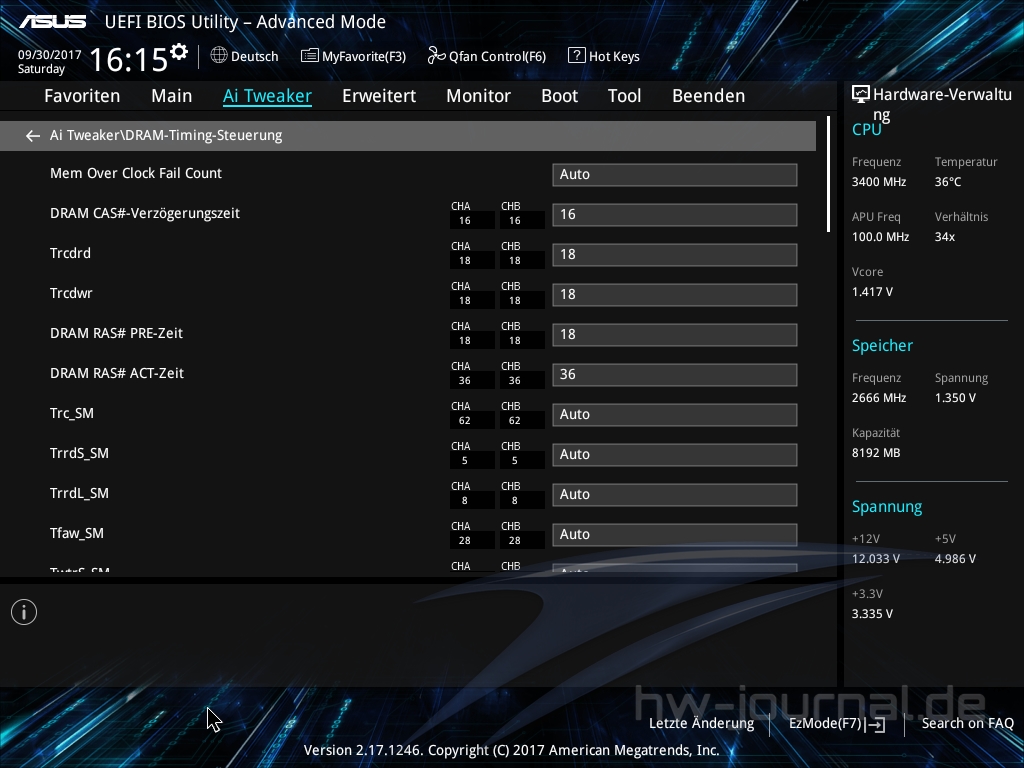The width and height of the screenshot is (1024, 768).
Task: Select the Ai Tweaker tab
Action: coord(267,96)
